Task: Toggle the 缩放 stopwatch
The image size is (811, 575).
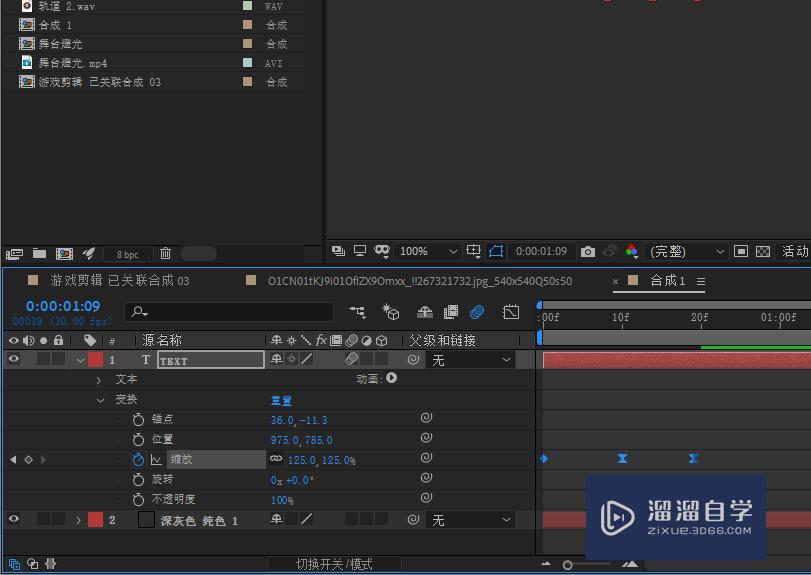Action: [x=138, y=459]
